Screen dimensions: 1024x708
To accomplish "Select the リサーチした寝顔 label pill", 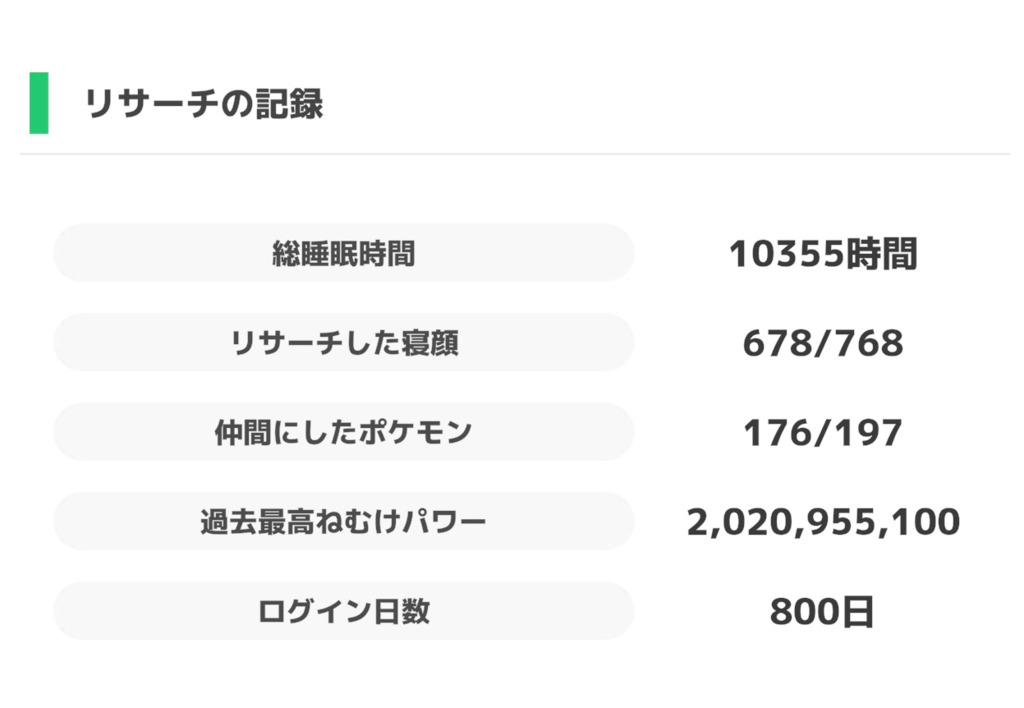I will [x=343, y=343].
